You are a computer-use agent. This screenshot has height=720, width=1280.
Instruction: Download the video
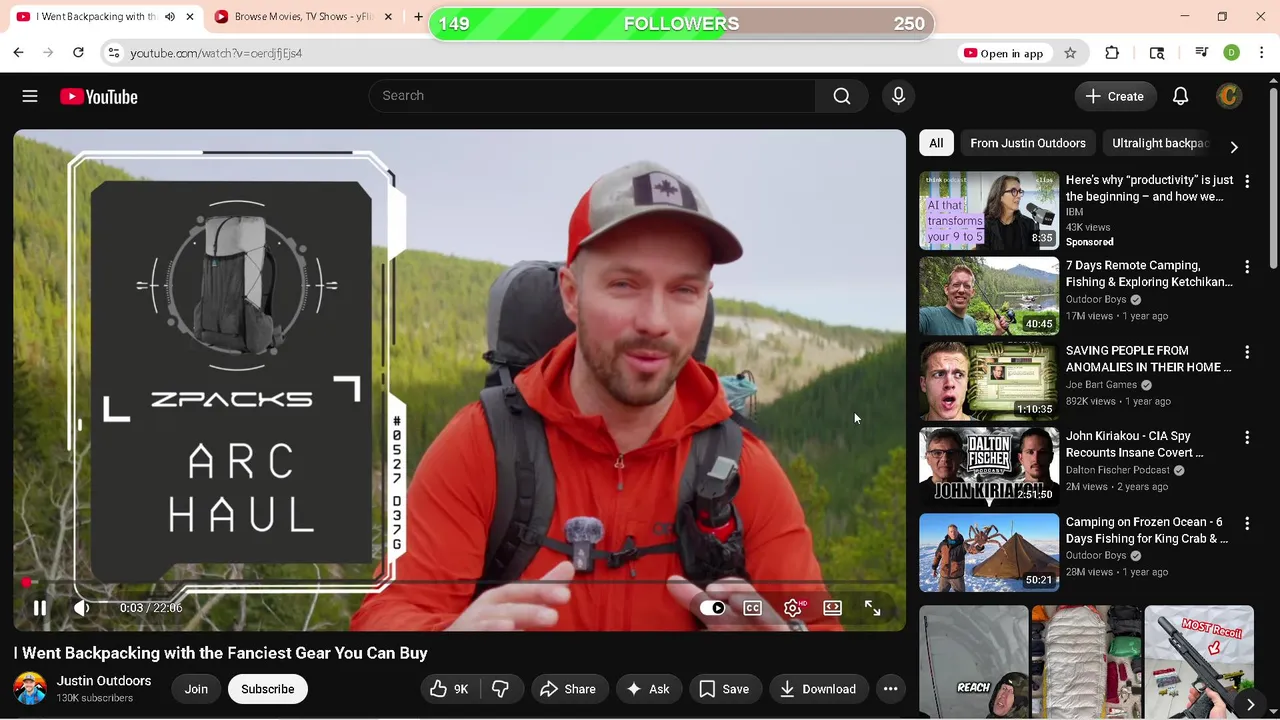point(818,689)
